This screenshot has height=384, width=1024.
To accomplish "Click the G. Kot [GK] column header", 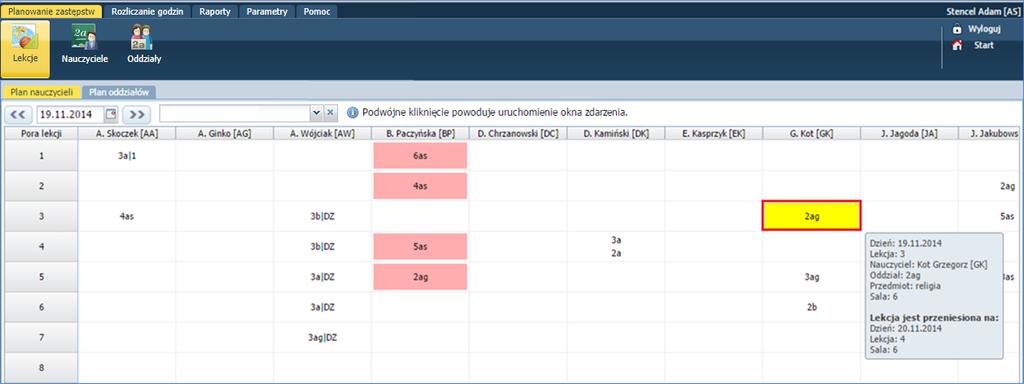I will [x=811, y=134].
